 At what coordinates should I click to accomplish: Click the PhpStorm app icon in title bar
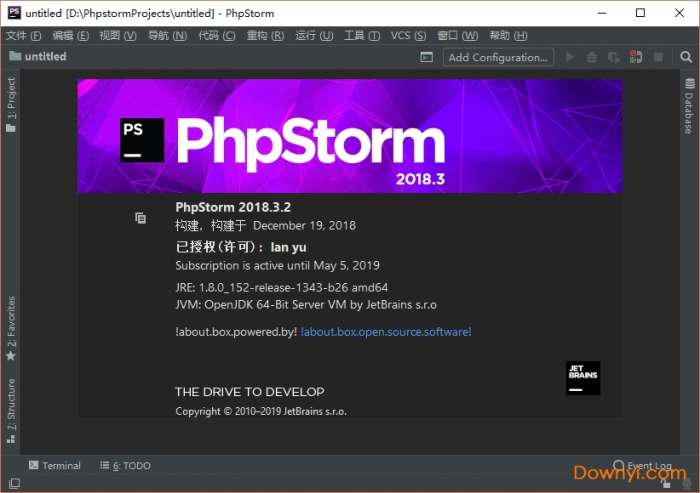pyautogui.click(x=14, y=13)
